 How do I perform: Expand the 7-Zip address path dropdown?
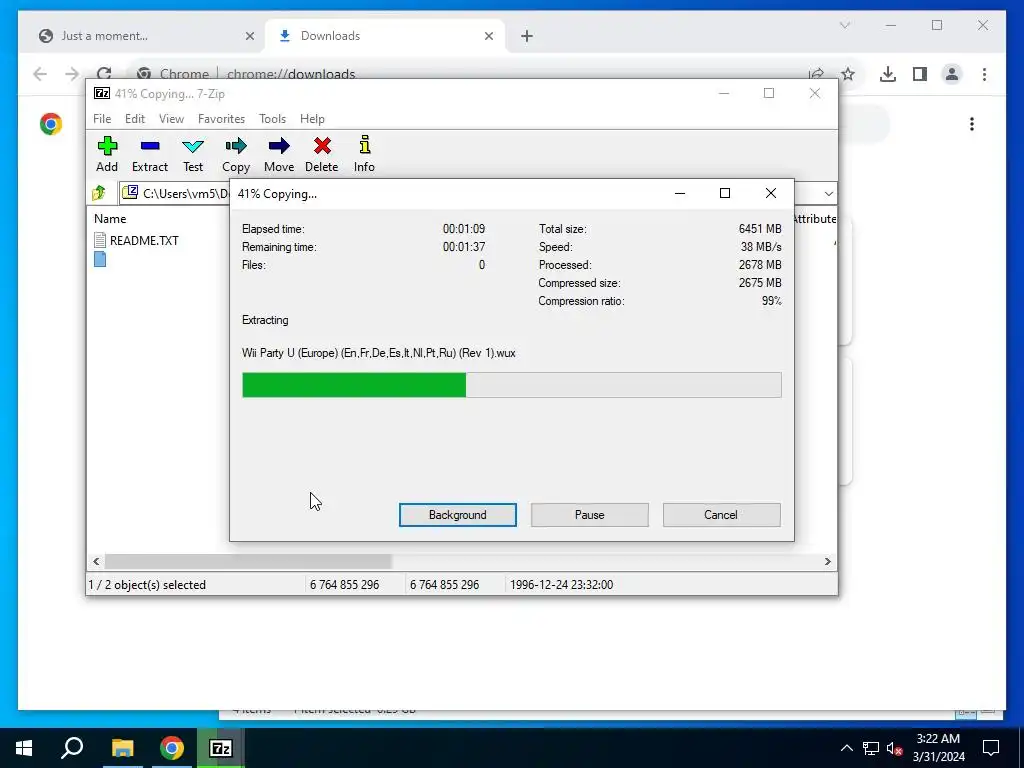click(x=828, y=193)
